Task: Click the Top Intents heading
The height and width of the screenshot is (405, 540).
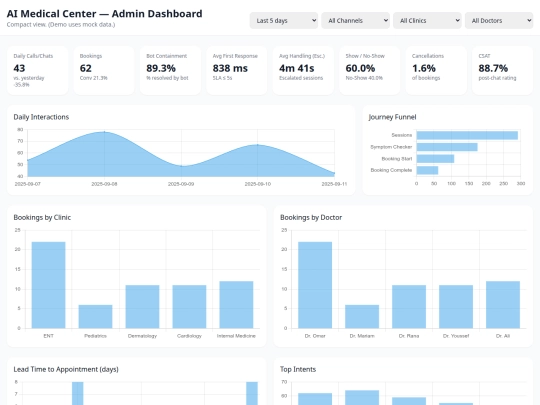Action: 298,370
